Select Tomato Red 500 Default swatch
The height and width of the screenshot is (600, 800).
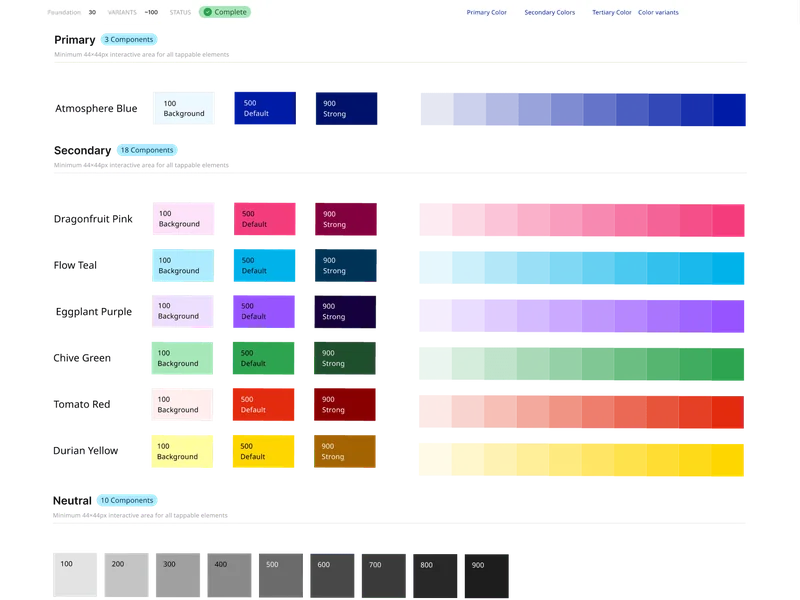click(263, 405)
